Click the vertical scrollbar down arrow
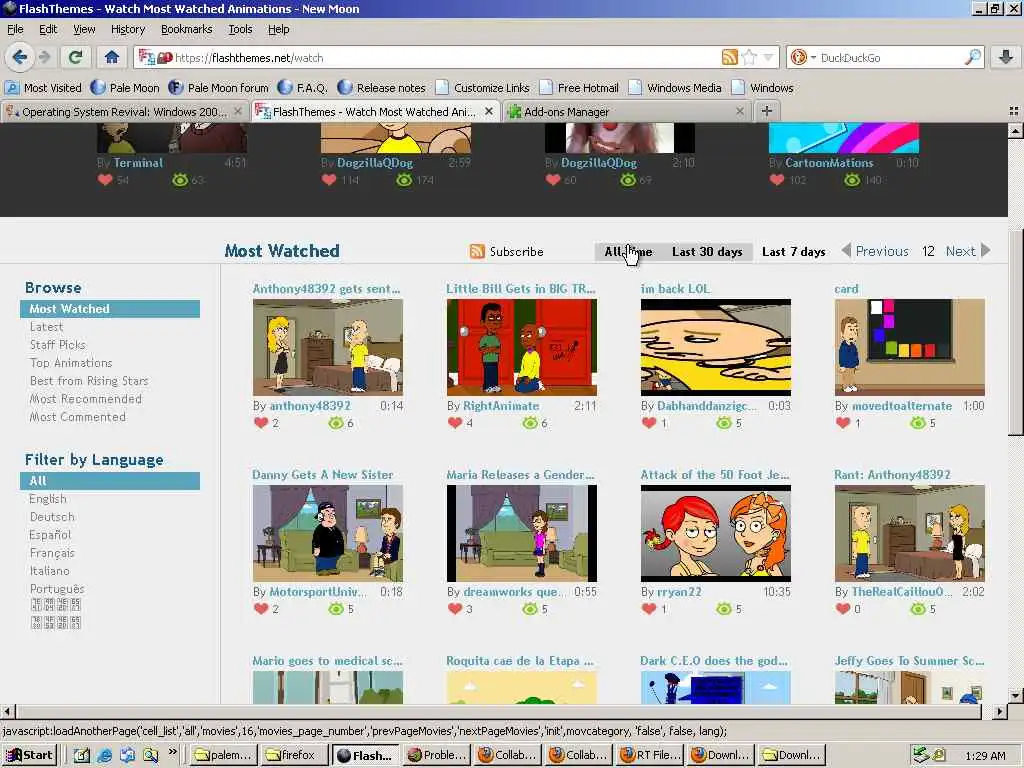The image size is (1024, 768). 1016,696
